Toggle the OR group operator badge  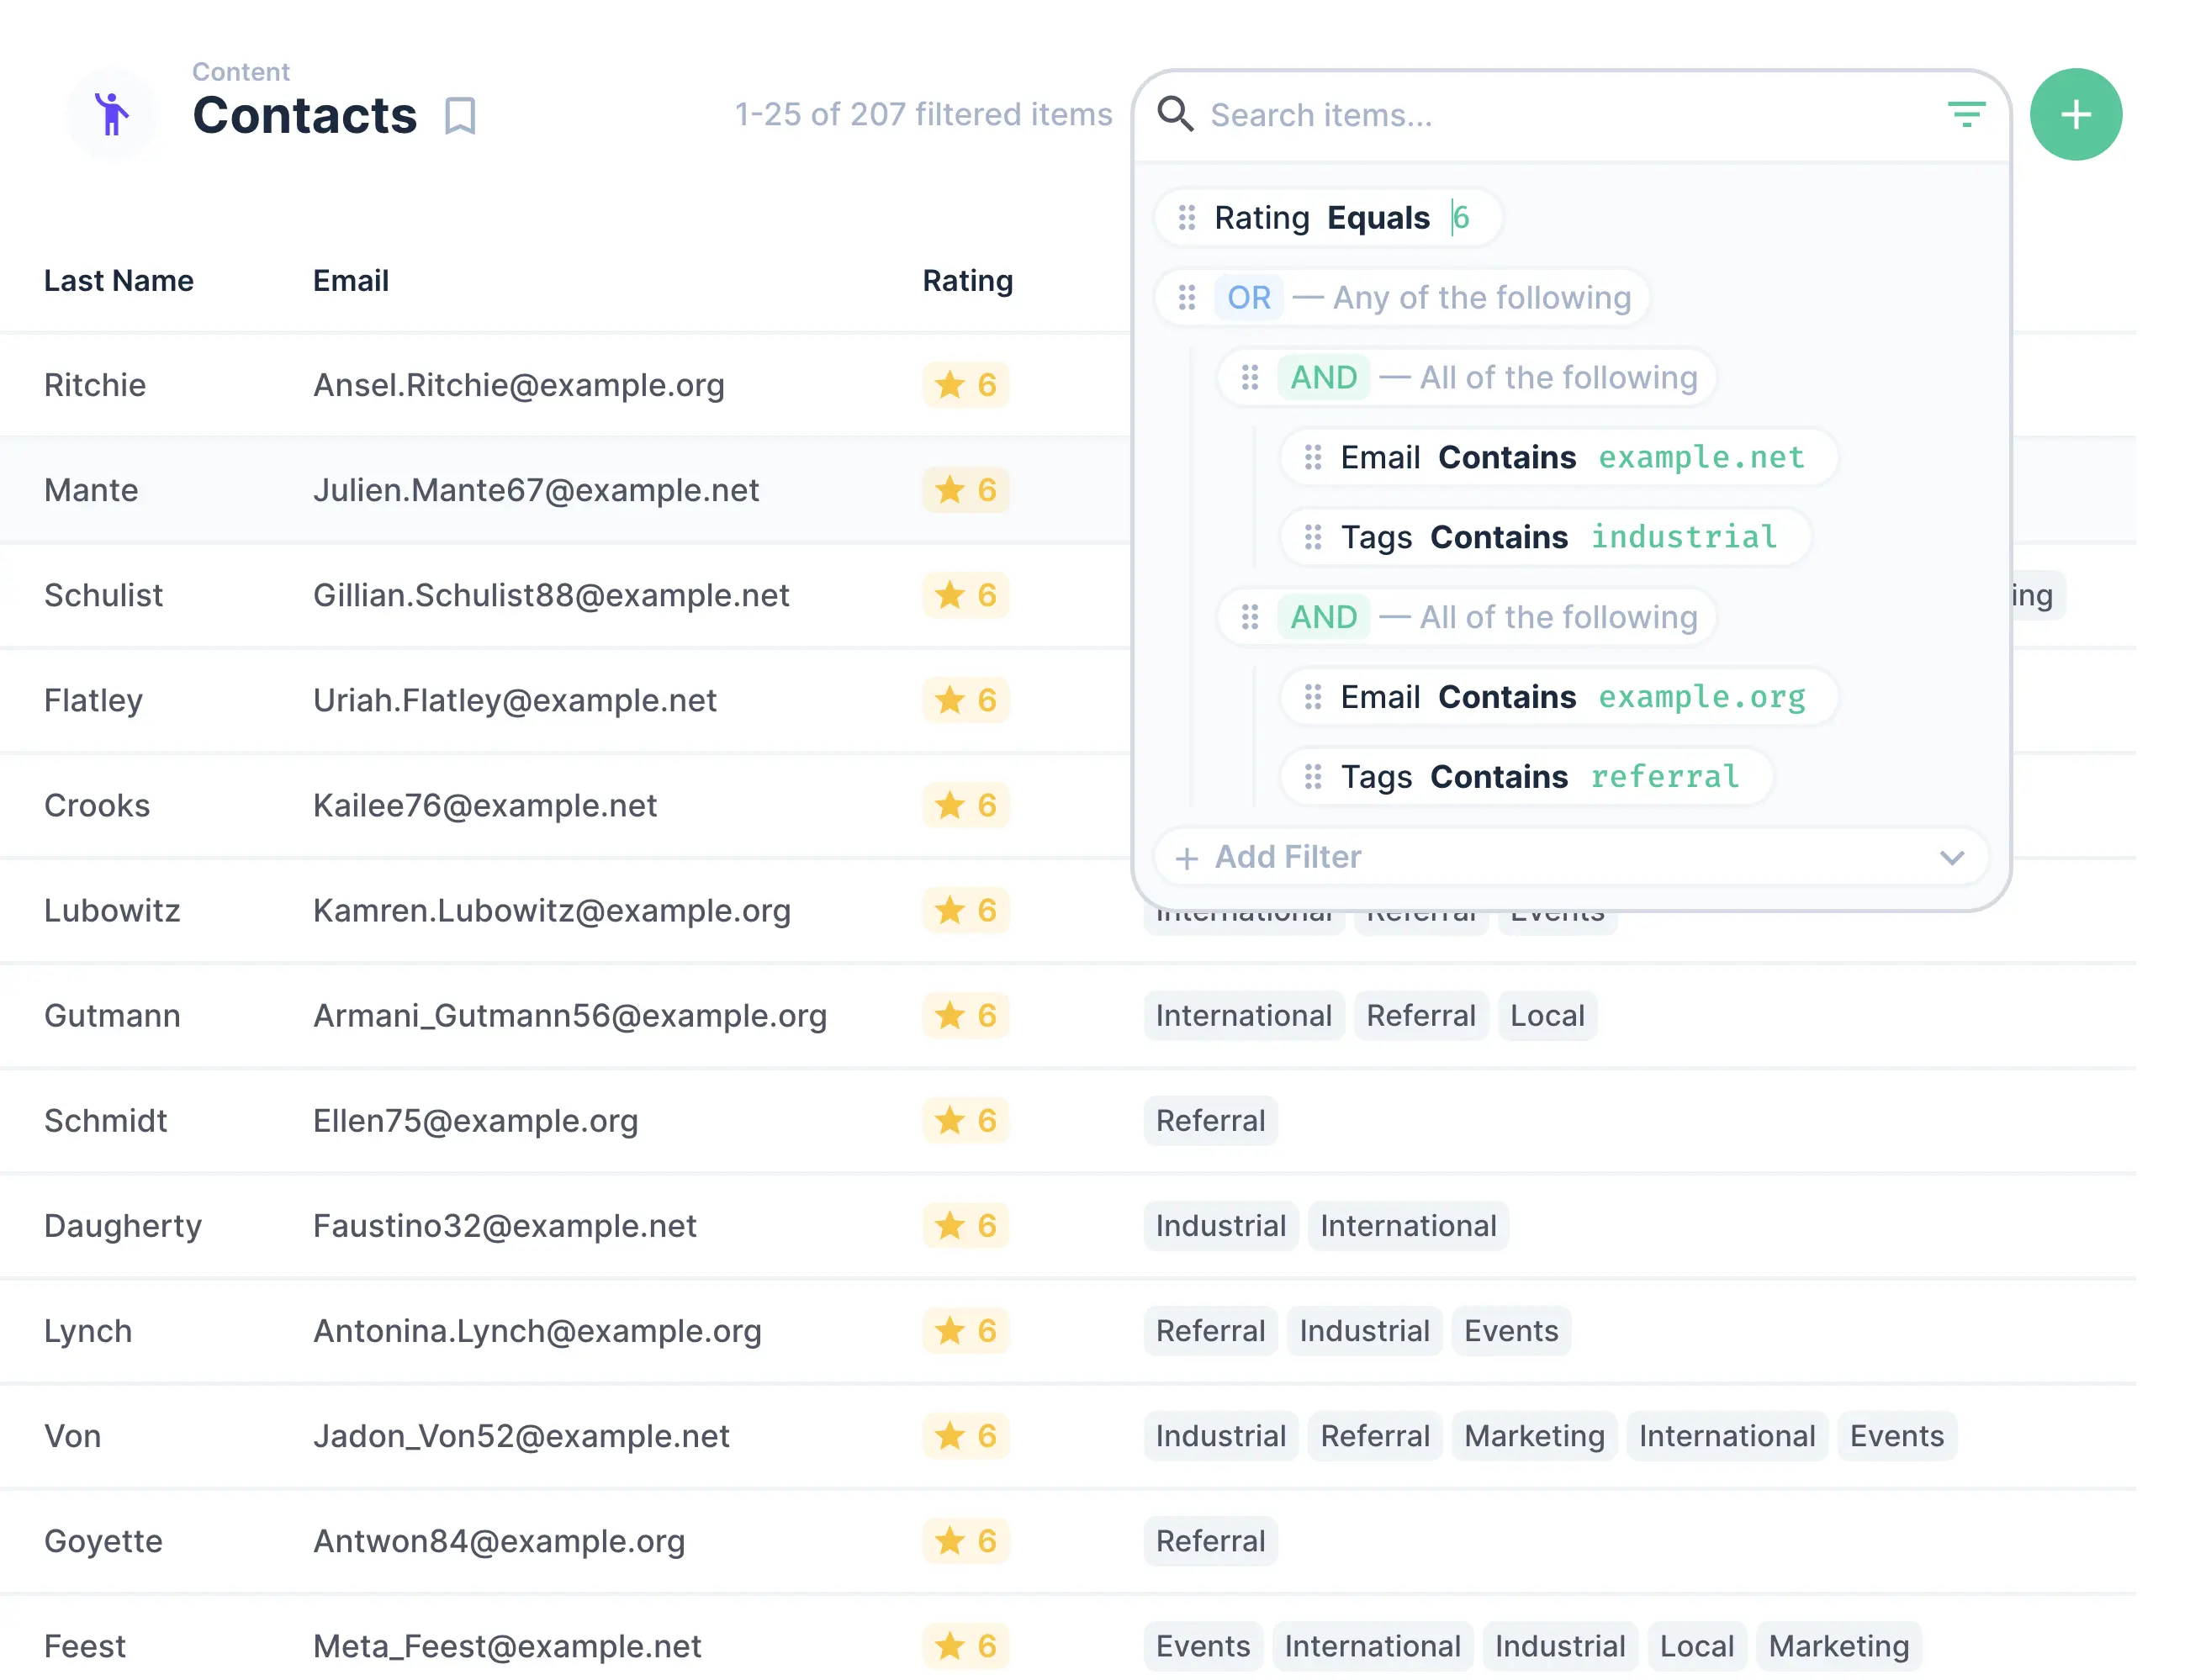(1248, 298)
